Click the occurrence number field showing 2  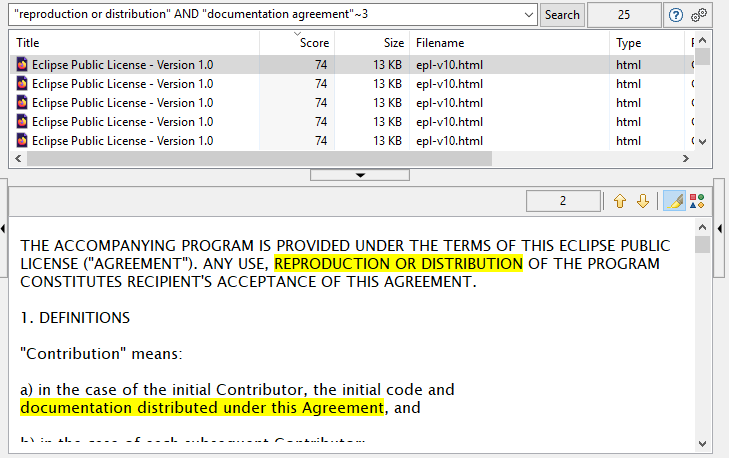(x=563, y=201)
